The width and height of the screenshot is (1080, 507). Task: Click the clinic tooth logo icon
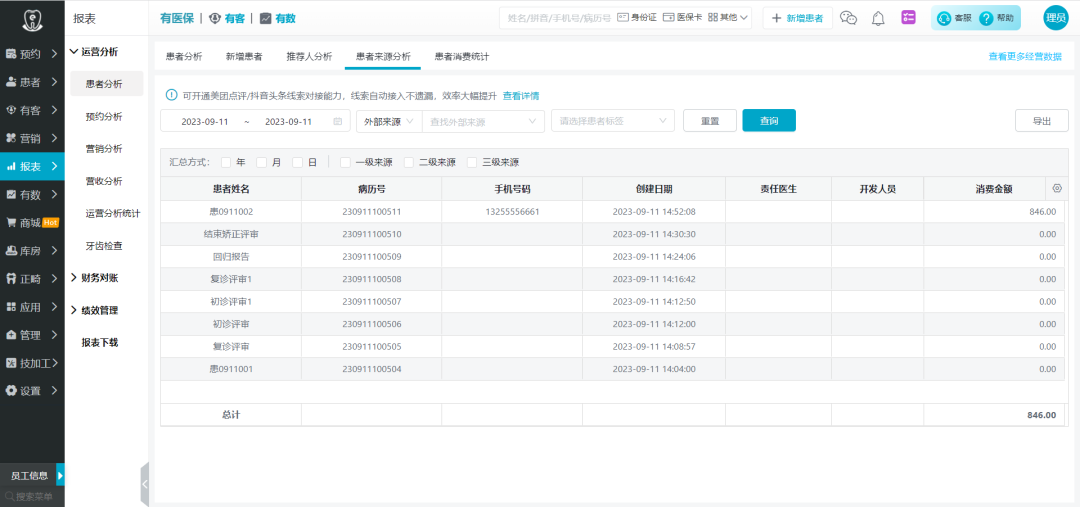32,19
